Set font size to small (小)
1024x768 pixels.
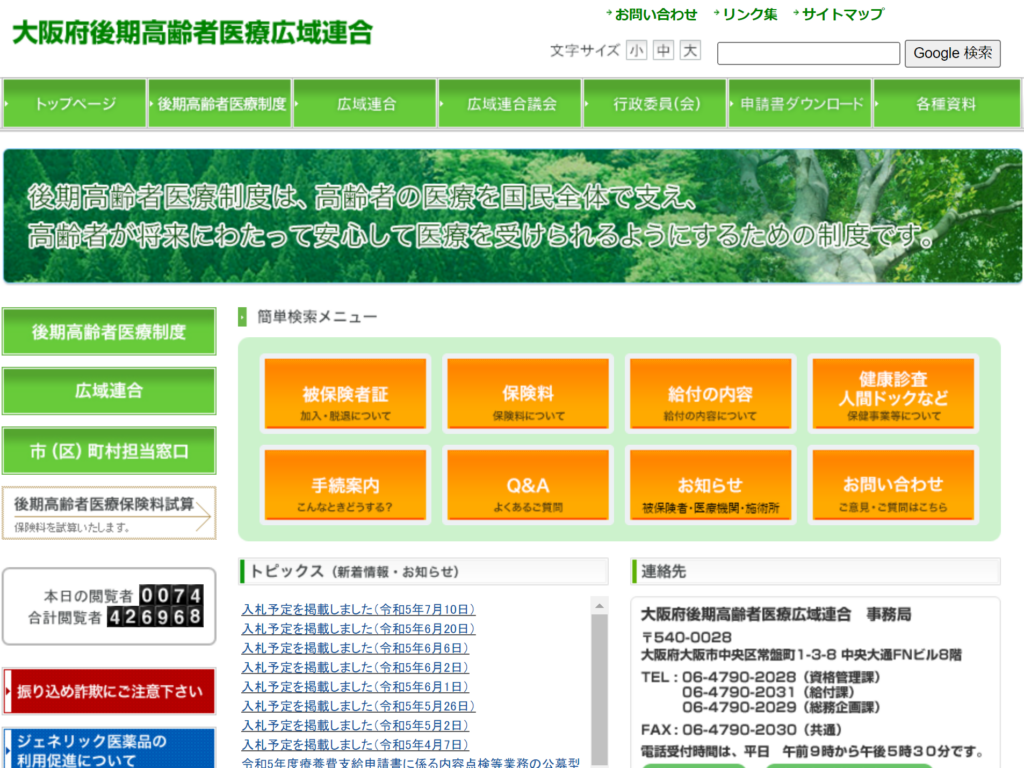point(637,51)
